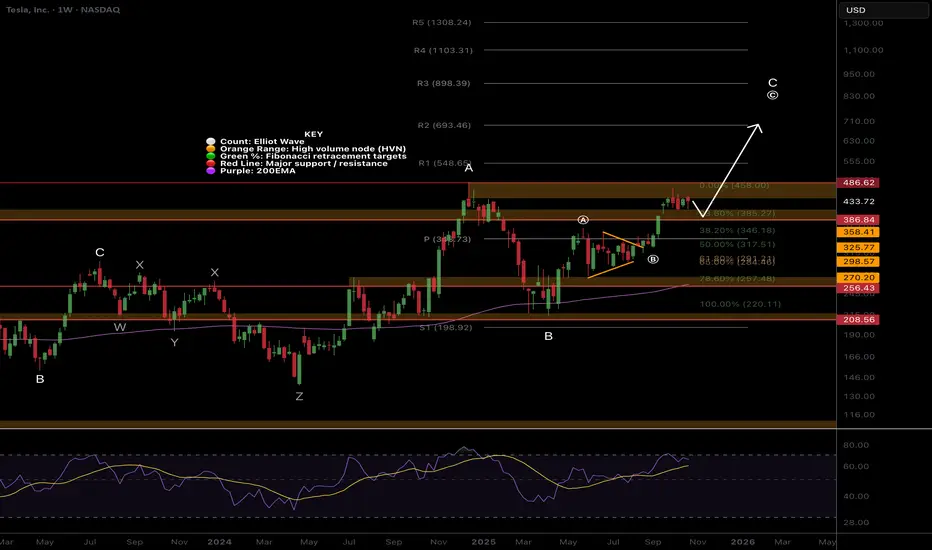Click Fibonacci label 0.00% (458.00)
The width and height of the screenshot is (932, 550).
pyautogui.click(x=734, y=186)
